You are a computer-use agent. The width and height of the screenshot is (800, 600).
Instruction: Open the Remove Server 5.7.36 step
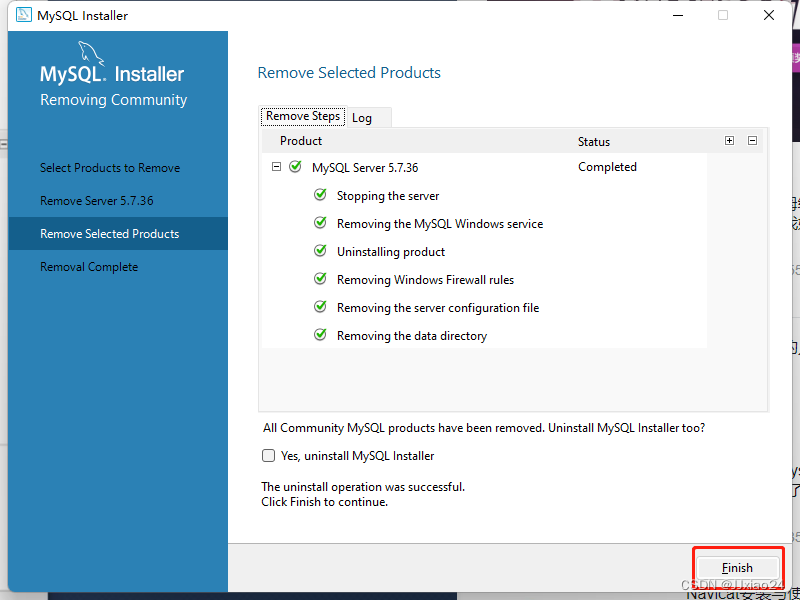[x=97, y=201]
